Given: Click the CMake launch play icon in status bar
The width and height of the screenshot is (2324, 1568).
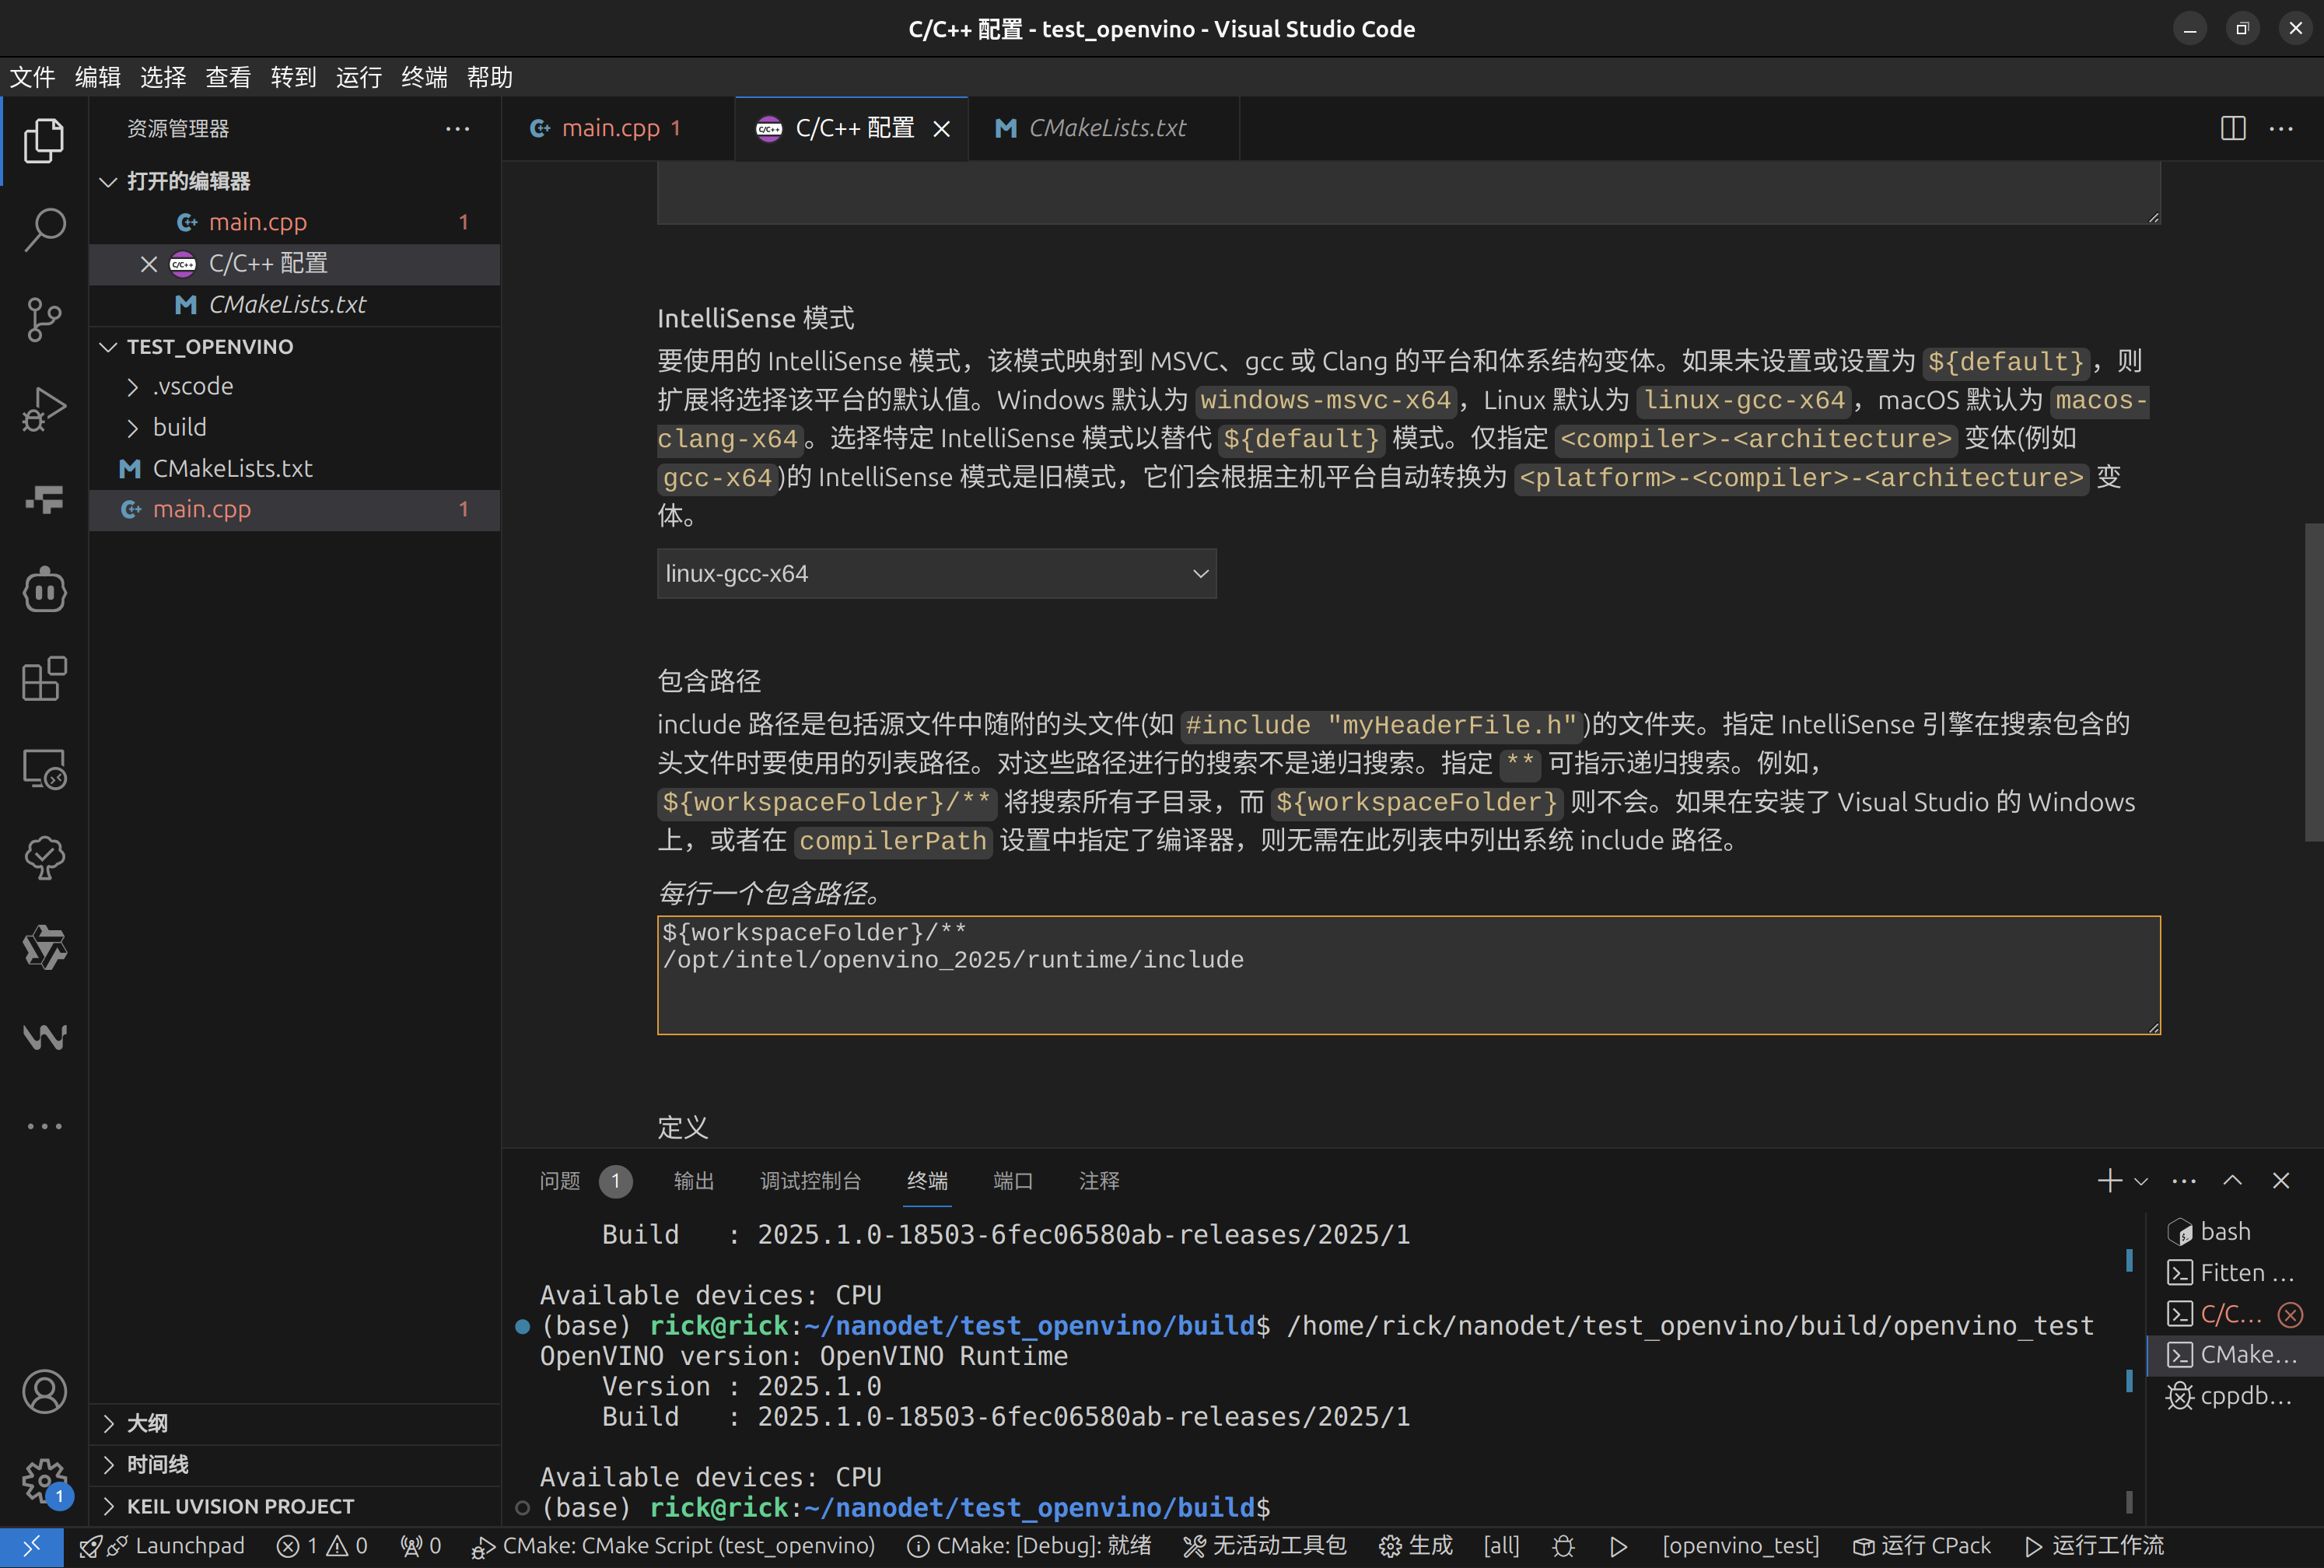Looking at the screenshot, I should [1618, 1546].
